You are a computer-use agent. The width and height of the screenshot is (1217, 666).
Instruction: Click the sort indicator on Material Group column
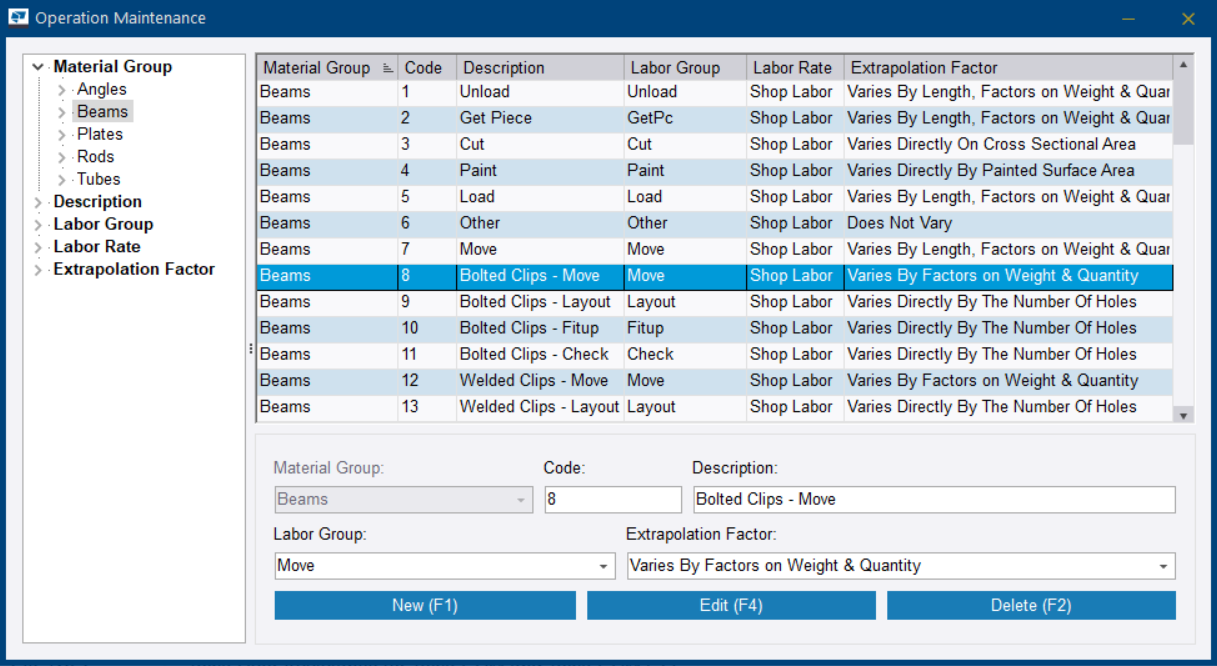(x=387, y=68)
